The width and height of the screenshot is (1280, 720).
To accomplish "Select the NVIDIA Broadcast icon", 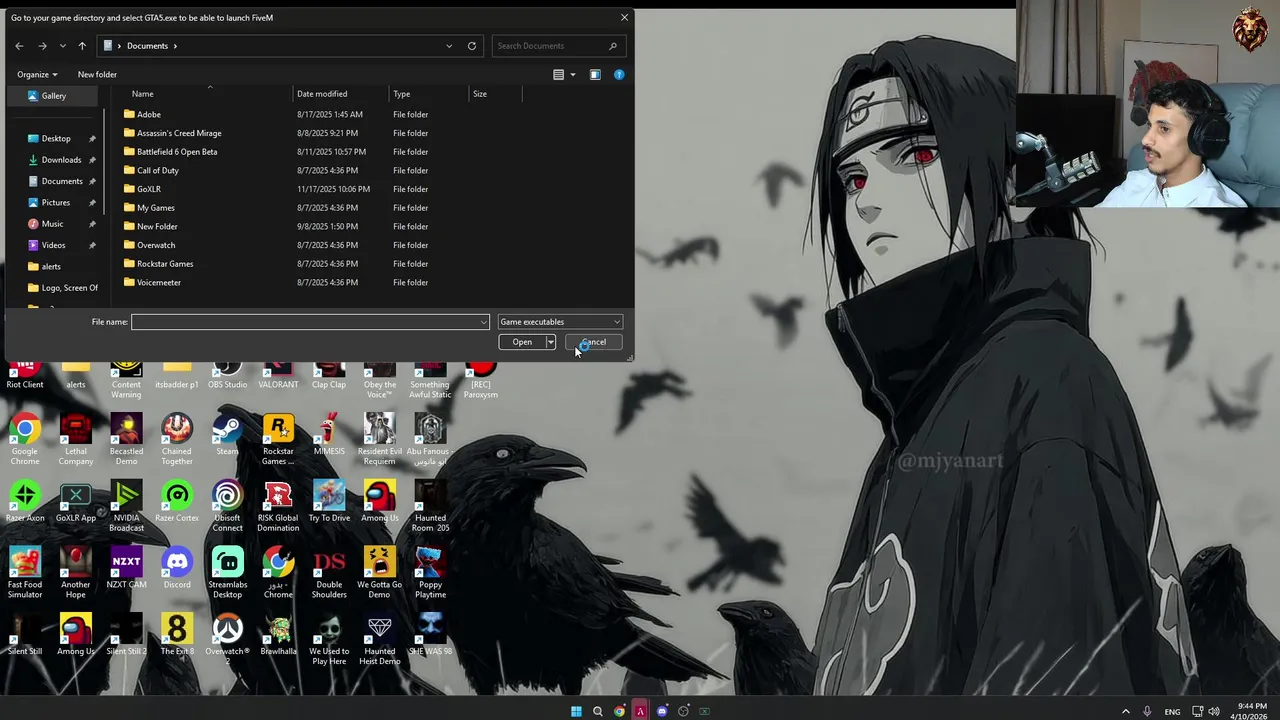I will 126,507.
